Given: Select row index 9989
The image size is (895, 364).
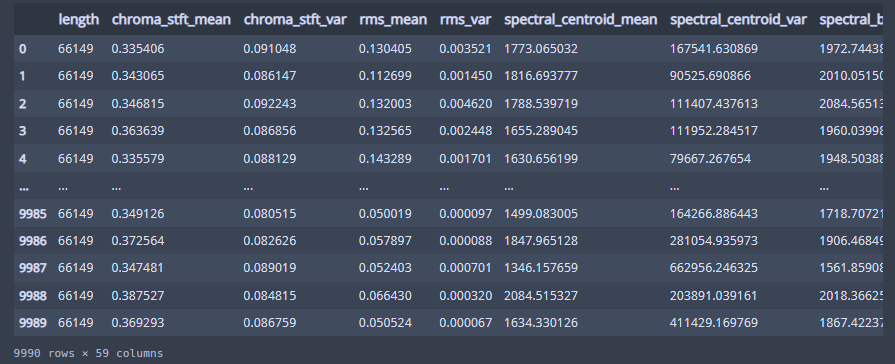Looking at the screenshot, I should [33, 323].
